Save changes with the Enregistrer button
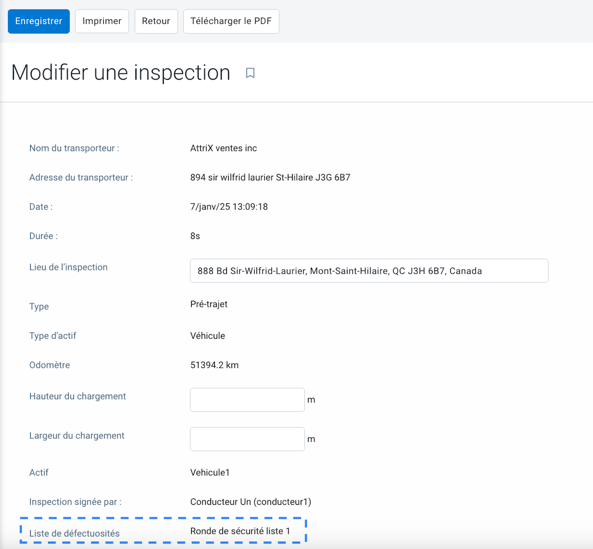The image size is (593, 549). (39, 21)
